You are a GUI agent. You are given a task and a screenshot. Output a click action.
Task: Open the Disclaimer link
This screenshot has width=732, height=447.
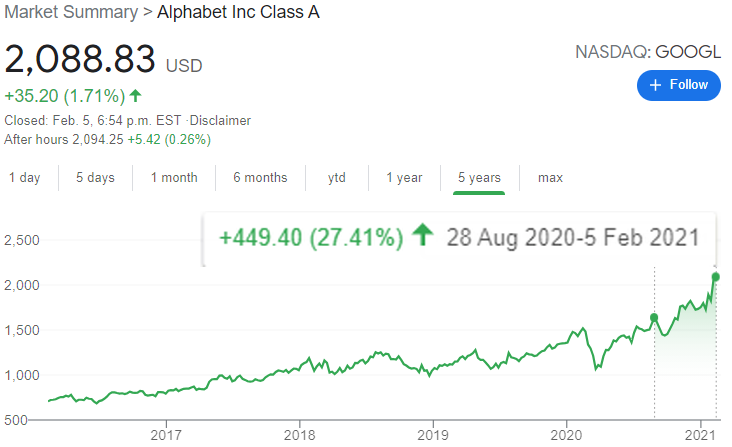(x=223, y=120)
